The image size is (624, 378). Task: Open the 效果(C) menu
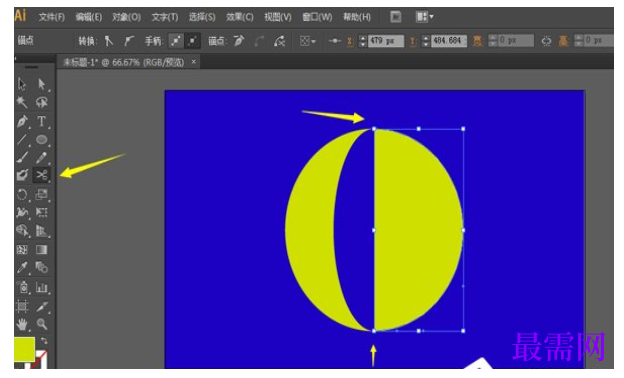point(240,17)
